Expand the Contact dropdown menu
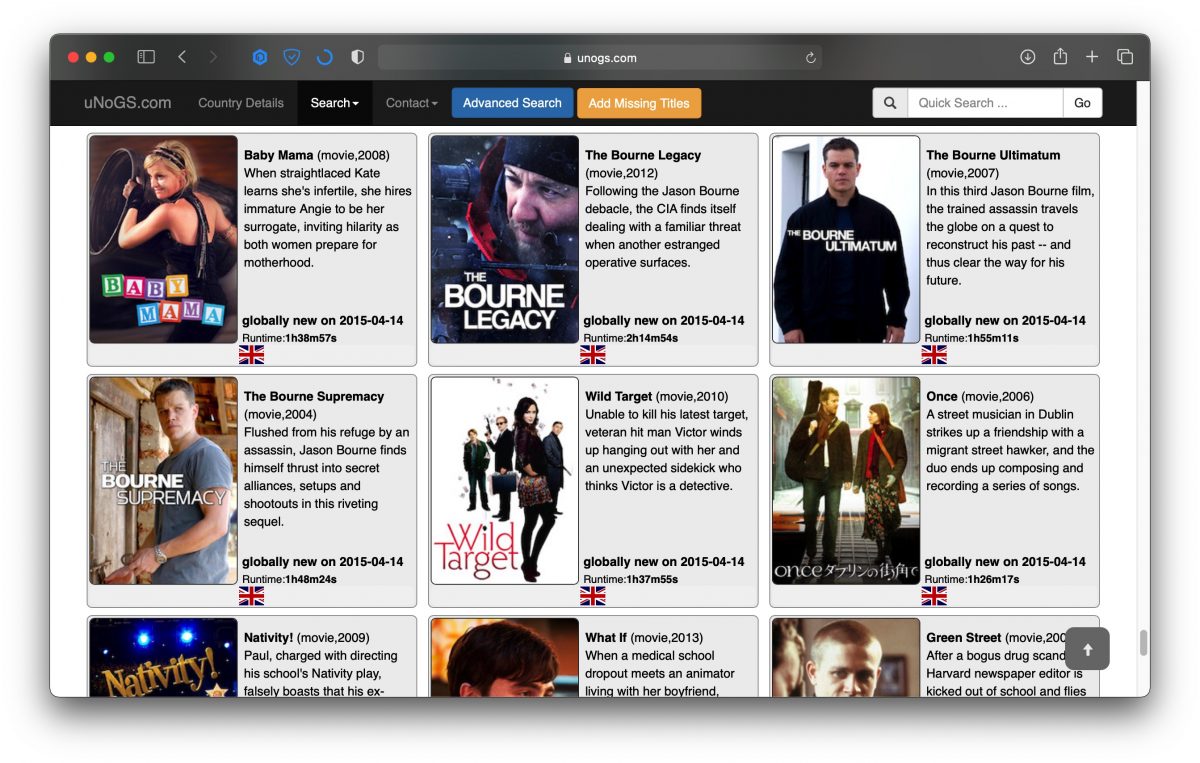1200x763 pixels. coord(412,103)
